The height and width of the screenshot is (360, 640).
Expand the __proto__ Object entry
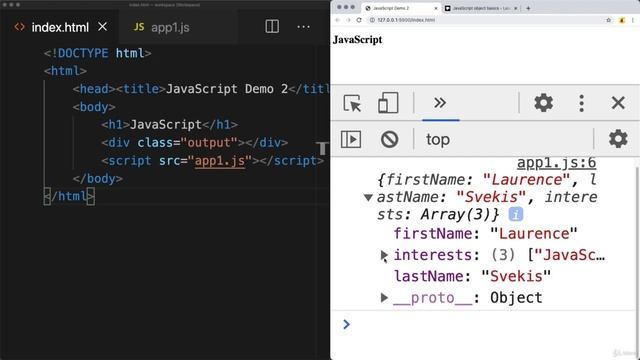[x=384, y=298]
